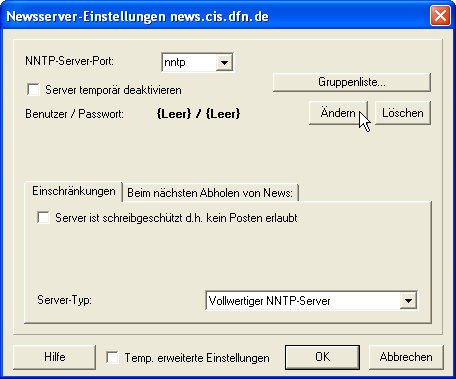Expand the Server-Typ dropdown arrow
Image resolution: width=456 pixels, height=379 pixels.
tap(408, 301)
